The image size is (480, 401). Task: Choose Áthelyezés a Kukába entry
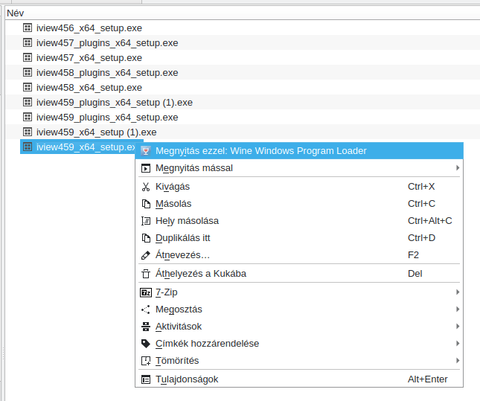299,274
